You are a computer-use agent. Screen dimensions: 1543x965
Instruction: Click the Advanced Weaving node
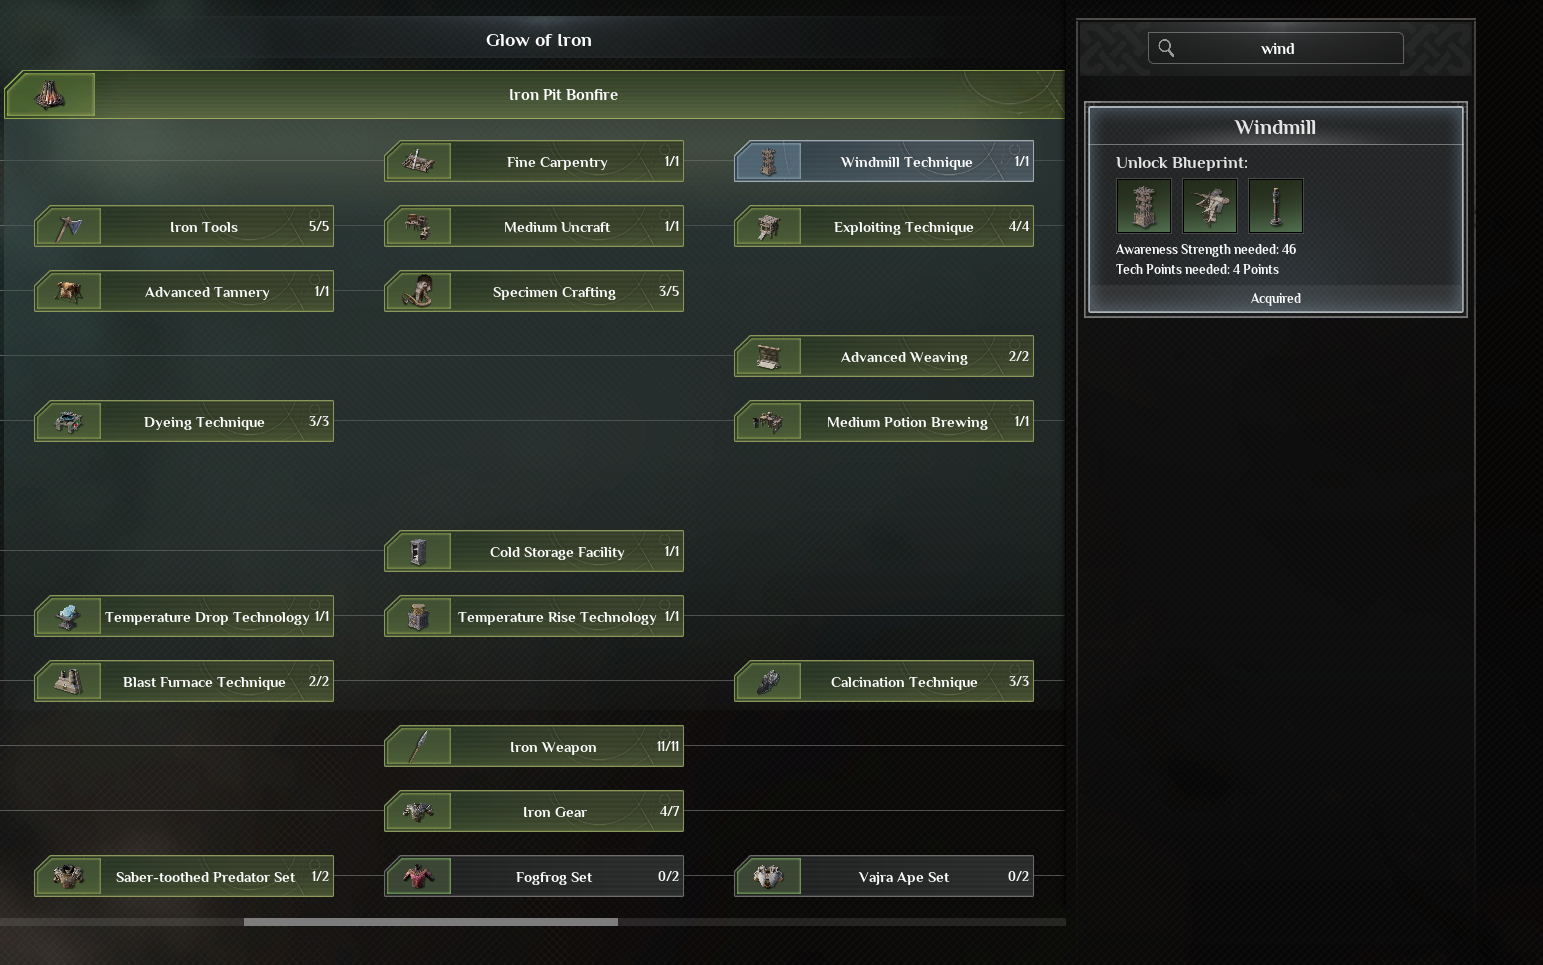tap(884, 356)
